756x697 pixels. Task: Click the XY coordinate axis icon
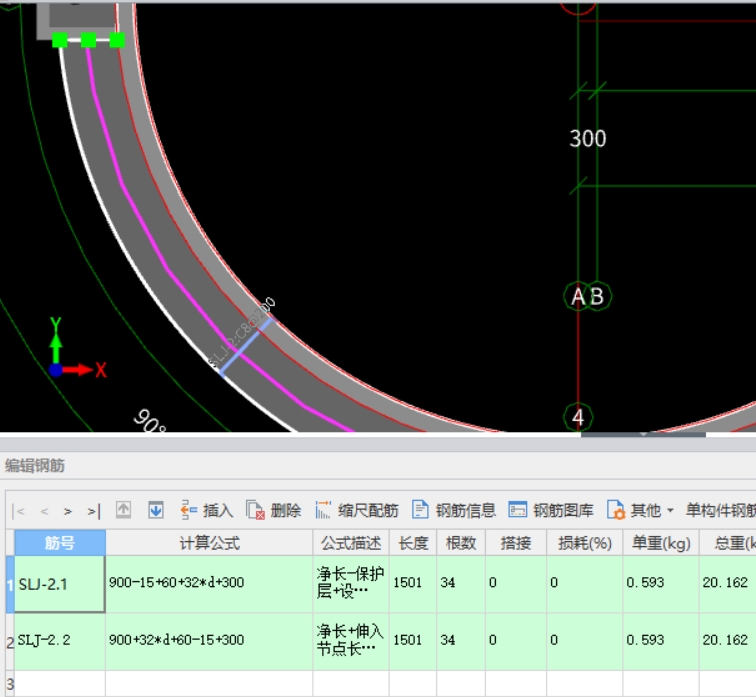tap(77, 348)
